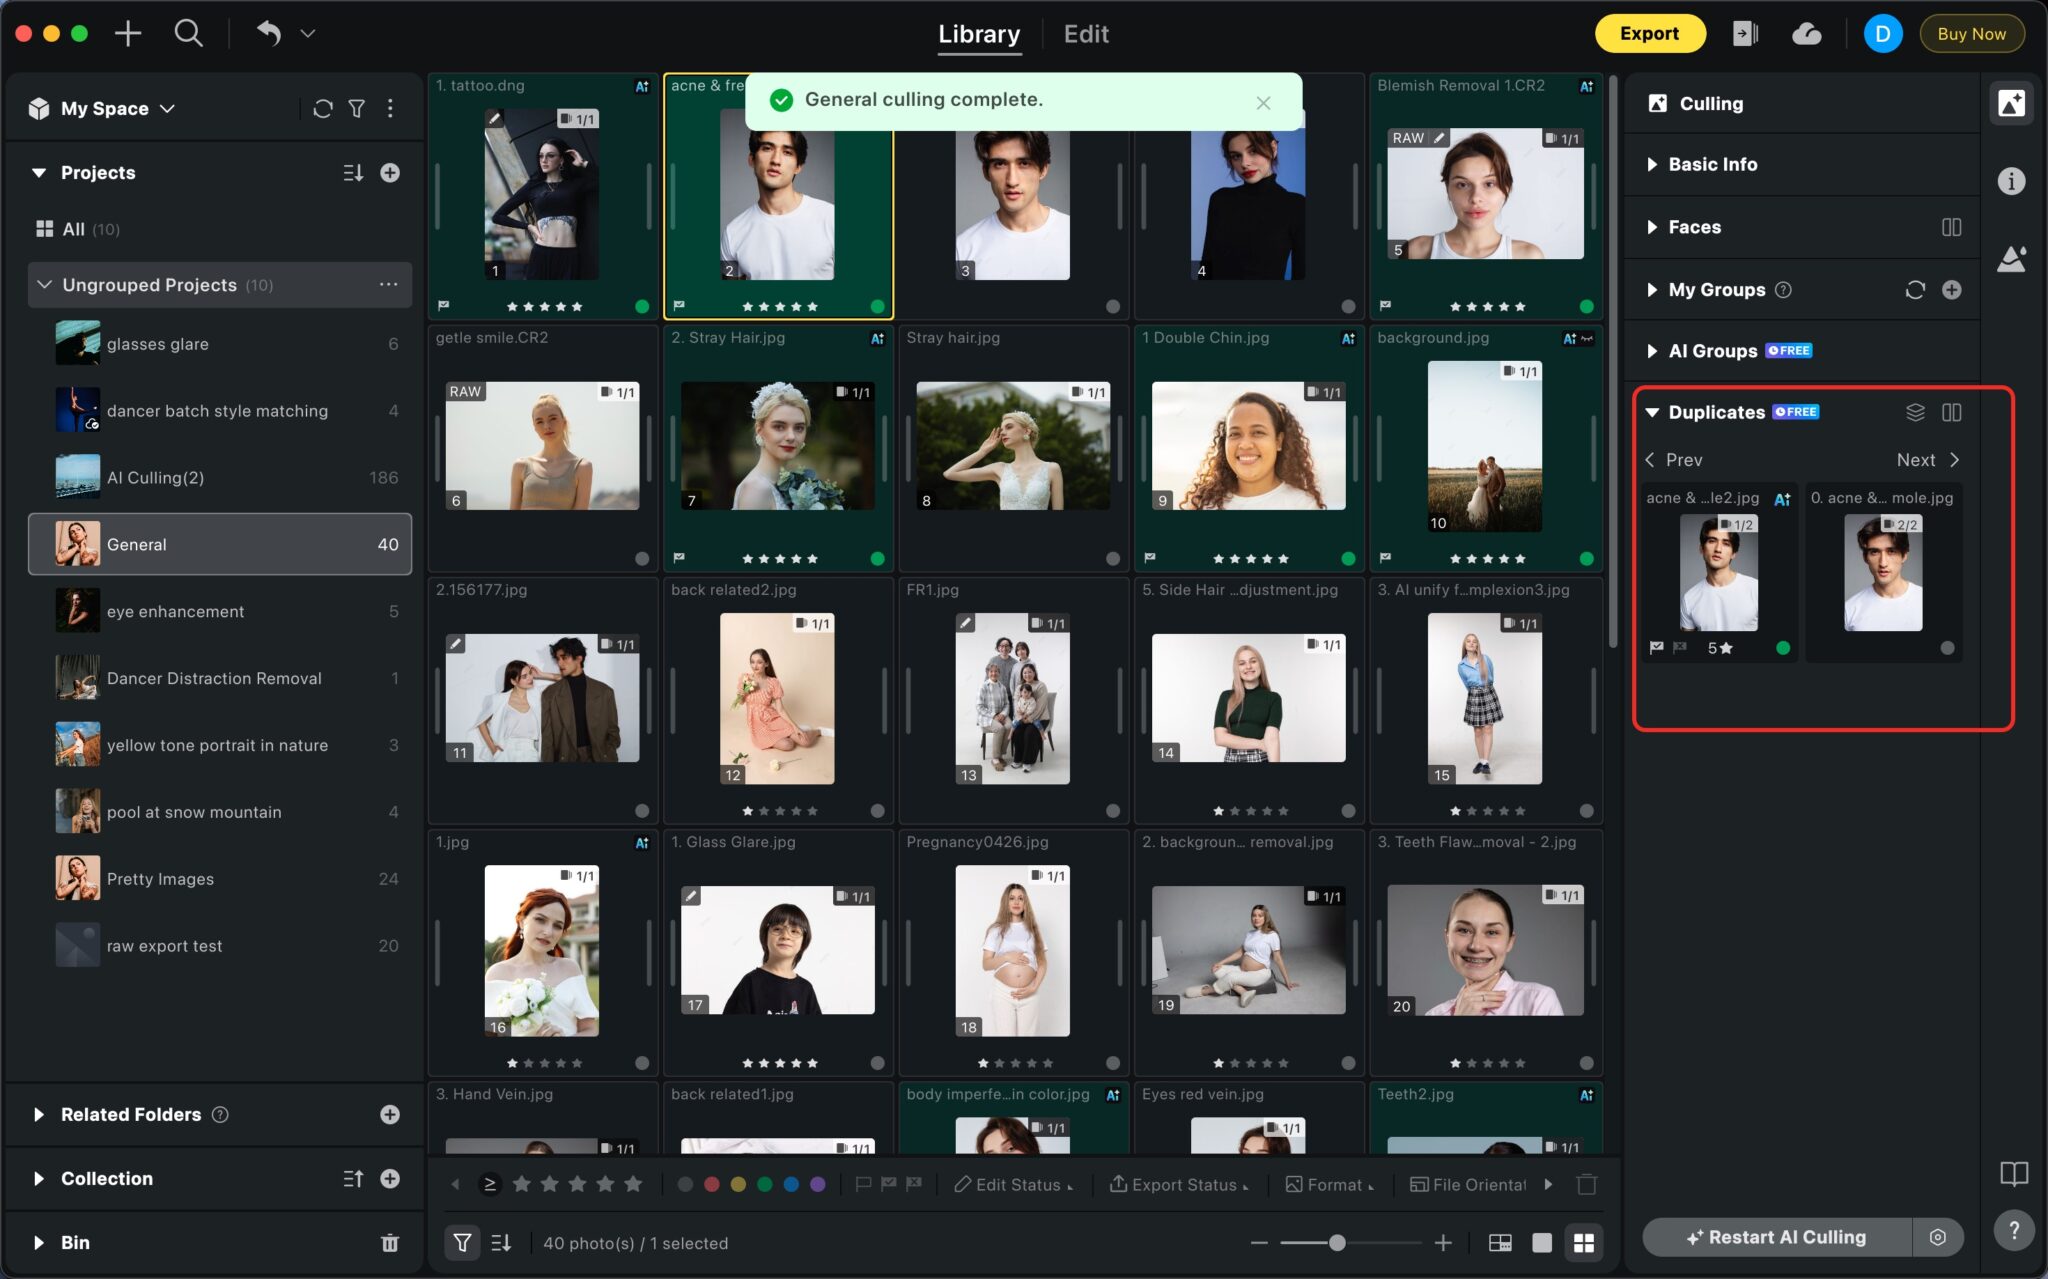Empty the Bin with trash icon

390,1243
